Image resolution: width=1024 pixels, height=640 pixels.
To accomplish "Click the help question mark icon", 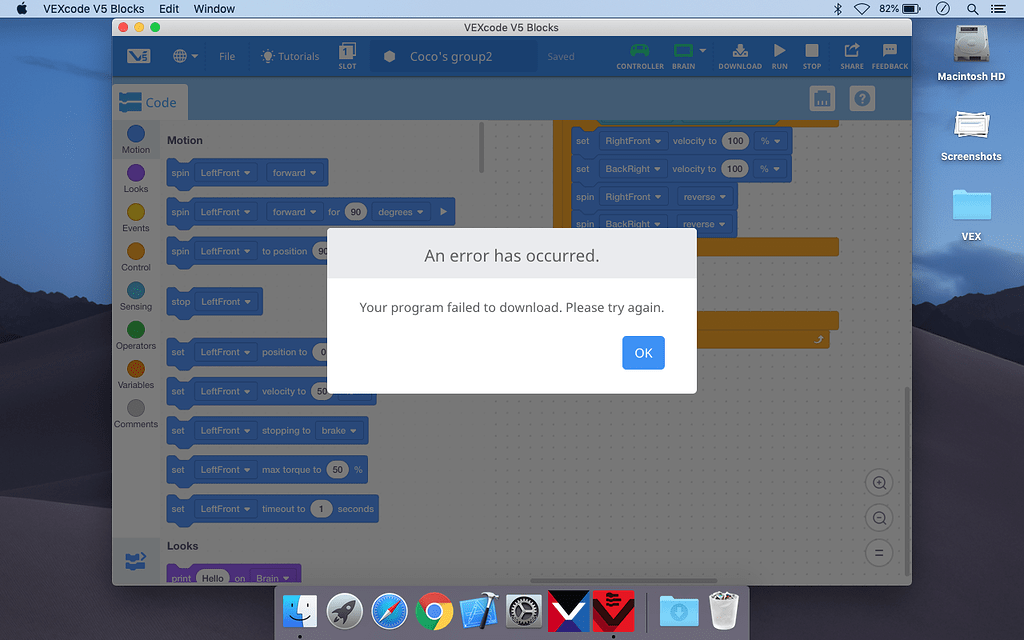I will 862,99.
